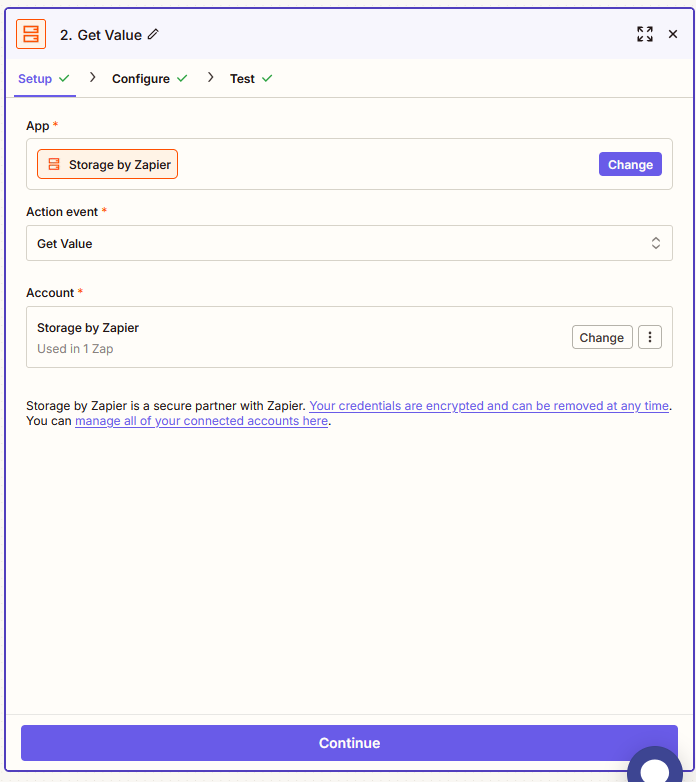Image resolution: width=696 pixels, height=782 pixels.
Task: Click the up-down chevron in Action event field
Action: click(x=656, y=243)
